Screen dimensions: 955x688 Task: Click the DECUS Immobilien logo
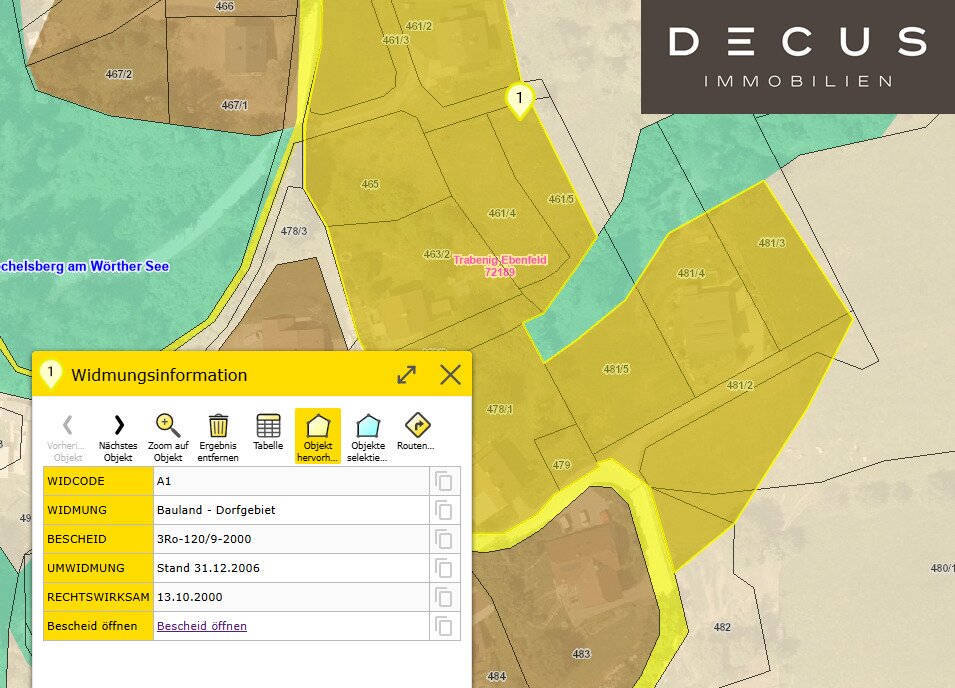pyautogui.click(x=797, y=56)
